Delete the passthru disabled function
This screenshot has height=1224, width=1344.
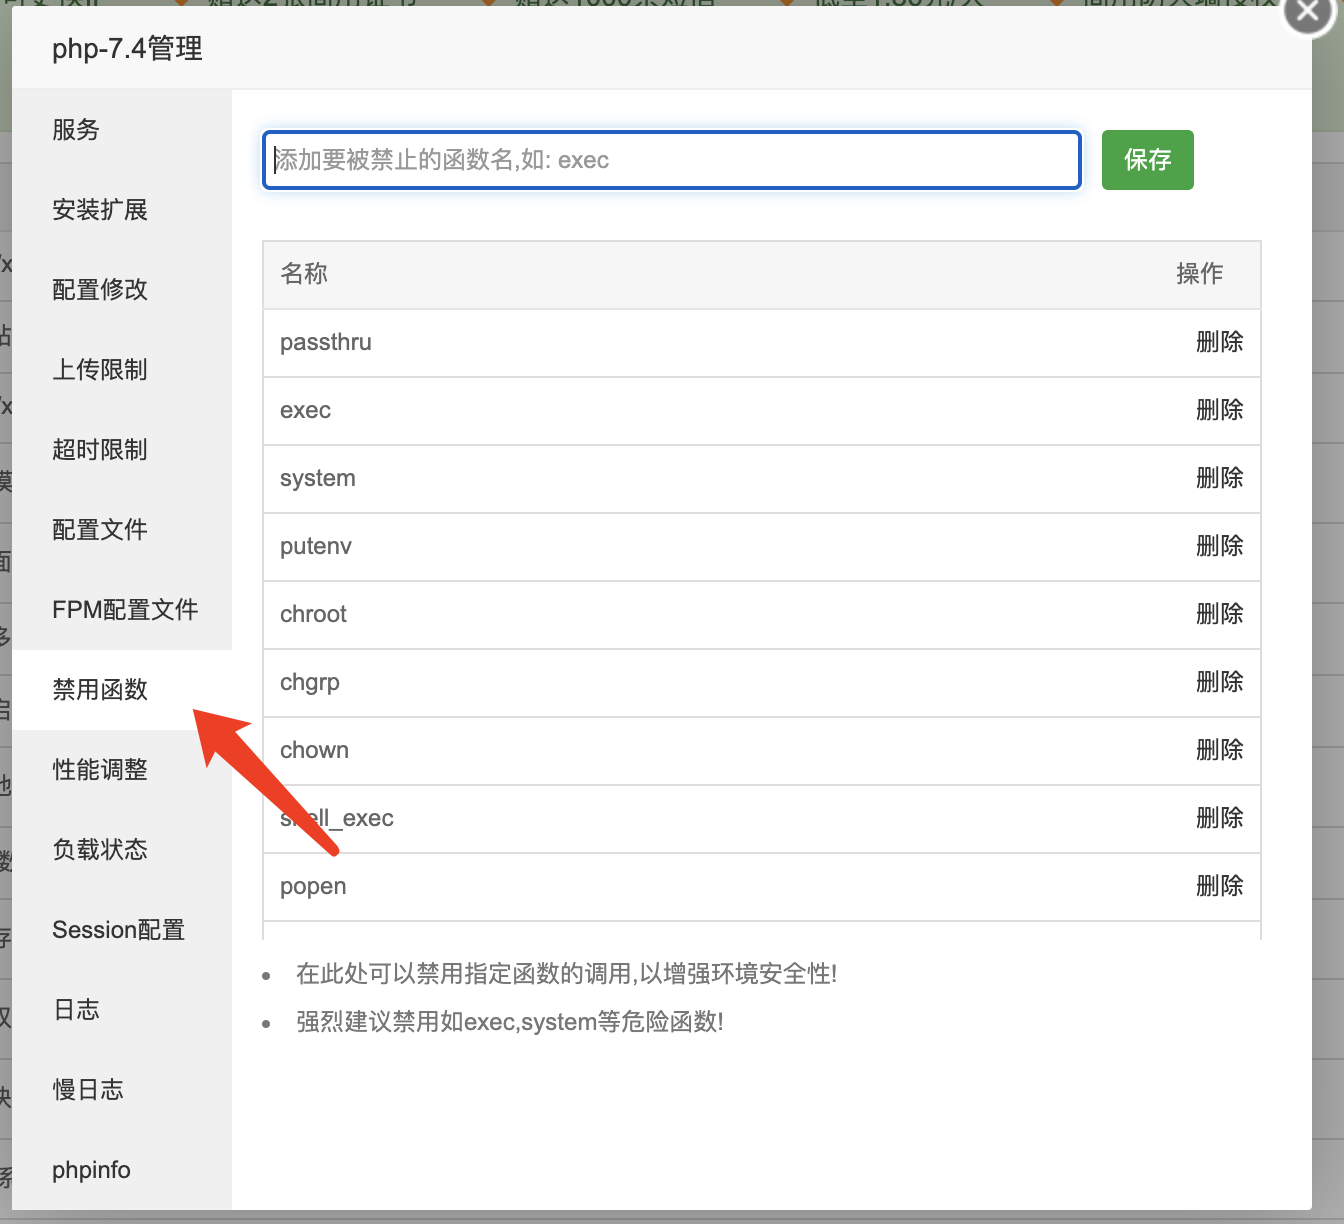[1219, 342]
